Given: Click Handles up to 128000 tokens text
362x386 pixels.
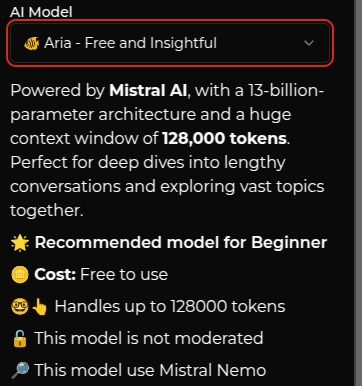Looking at the screenshot, I should click(170, 306).
